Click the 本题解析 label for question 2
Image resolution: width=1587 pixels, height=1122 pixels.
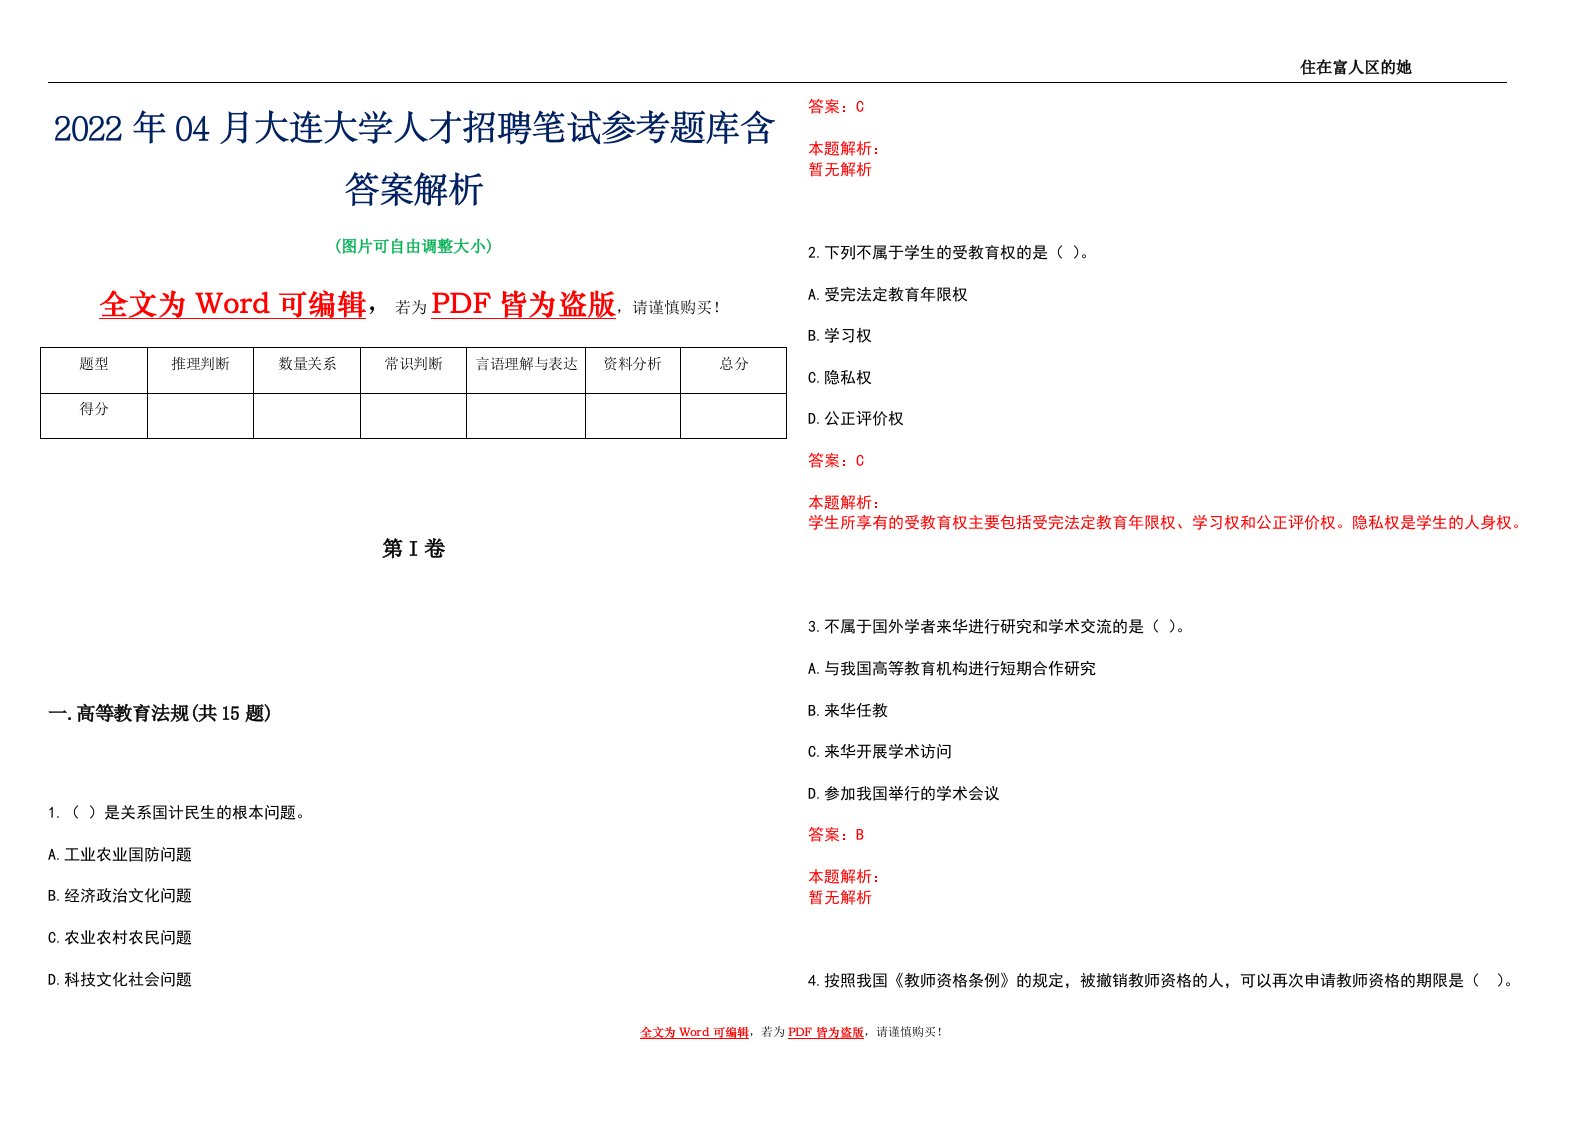[844, 503]
